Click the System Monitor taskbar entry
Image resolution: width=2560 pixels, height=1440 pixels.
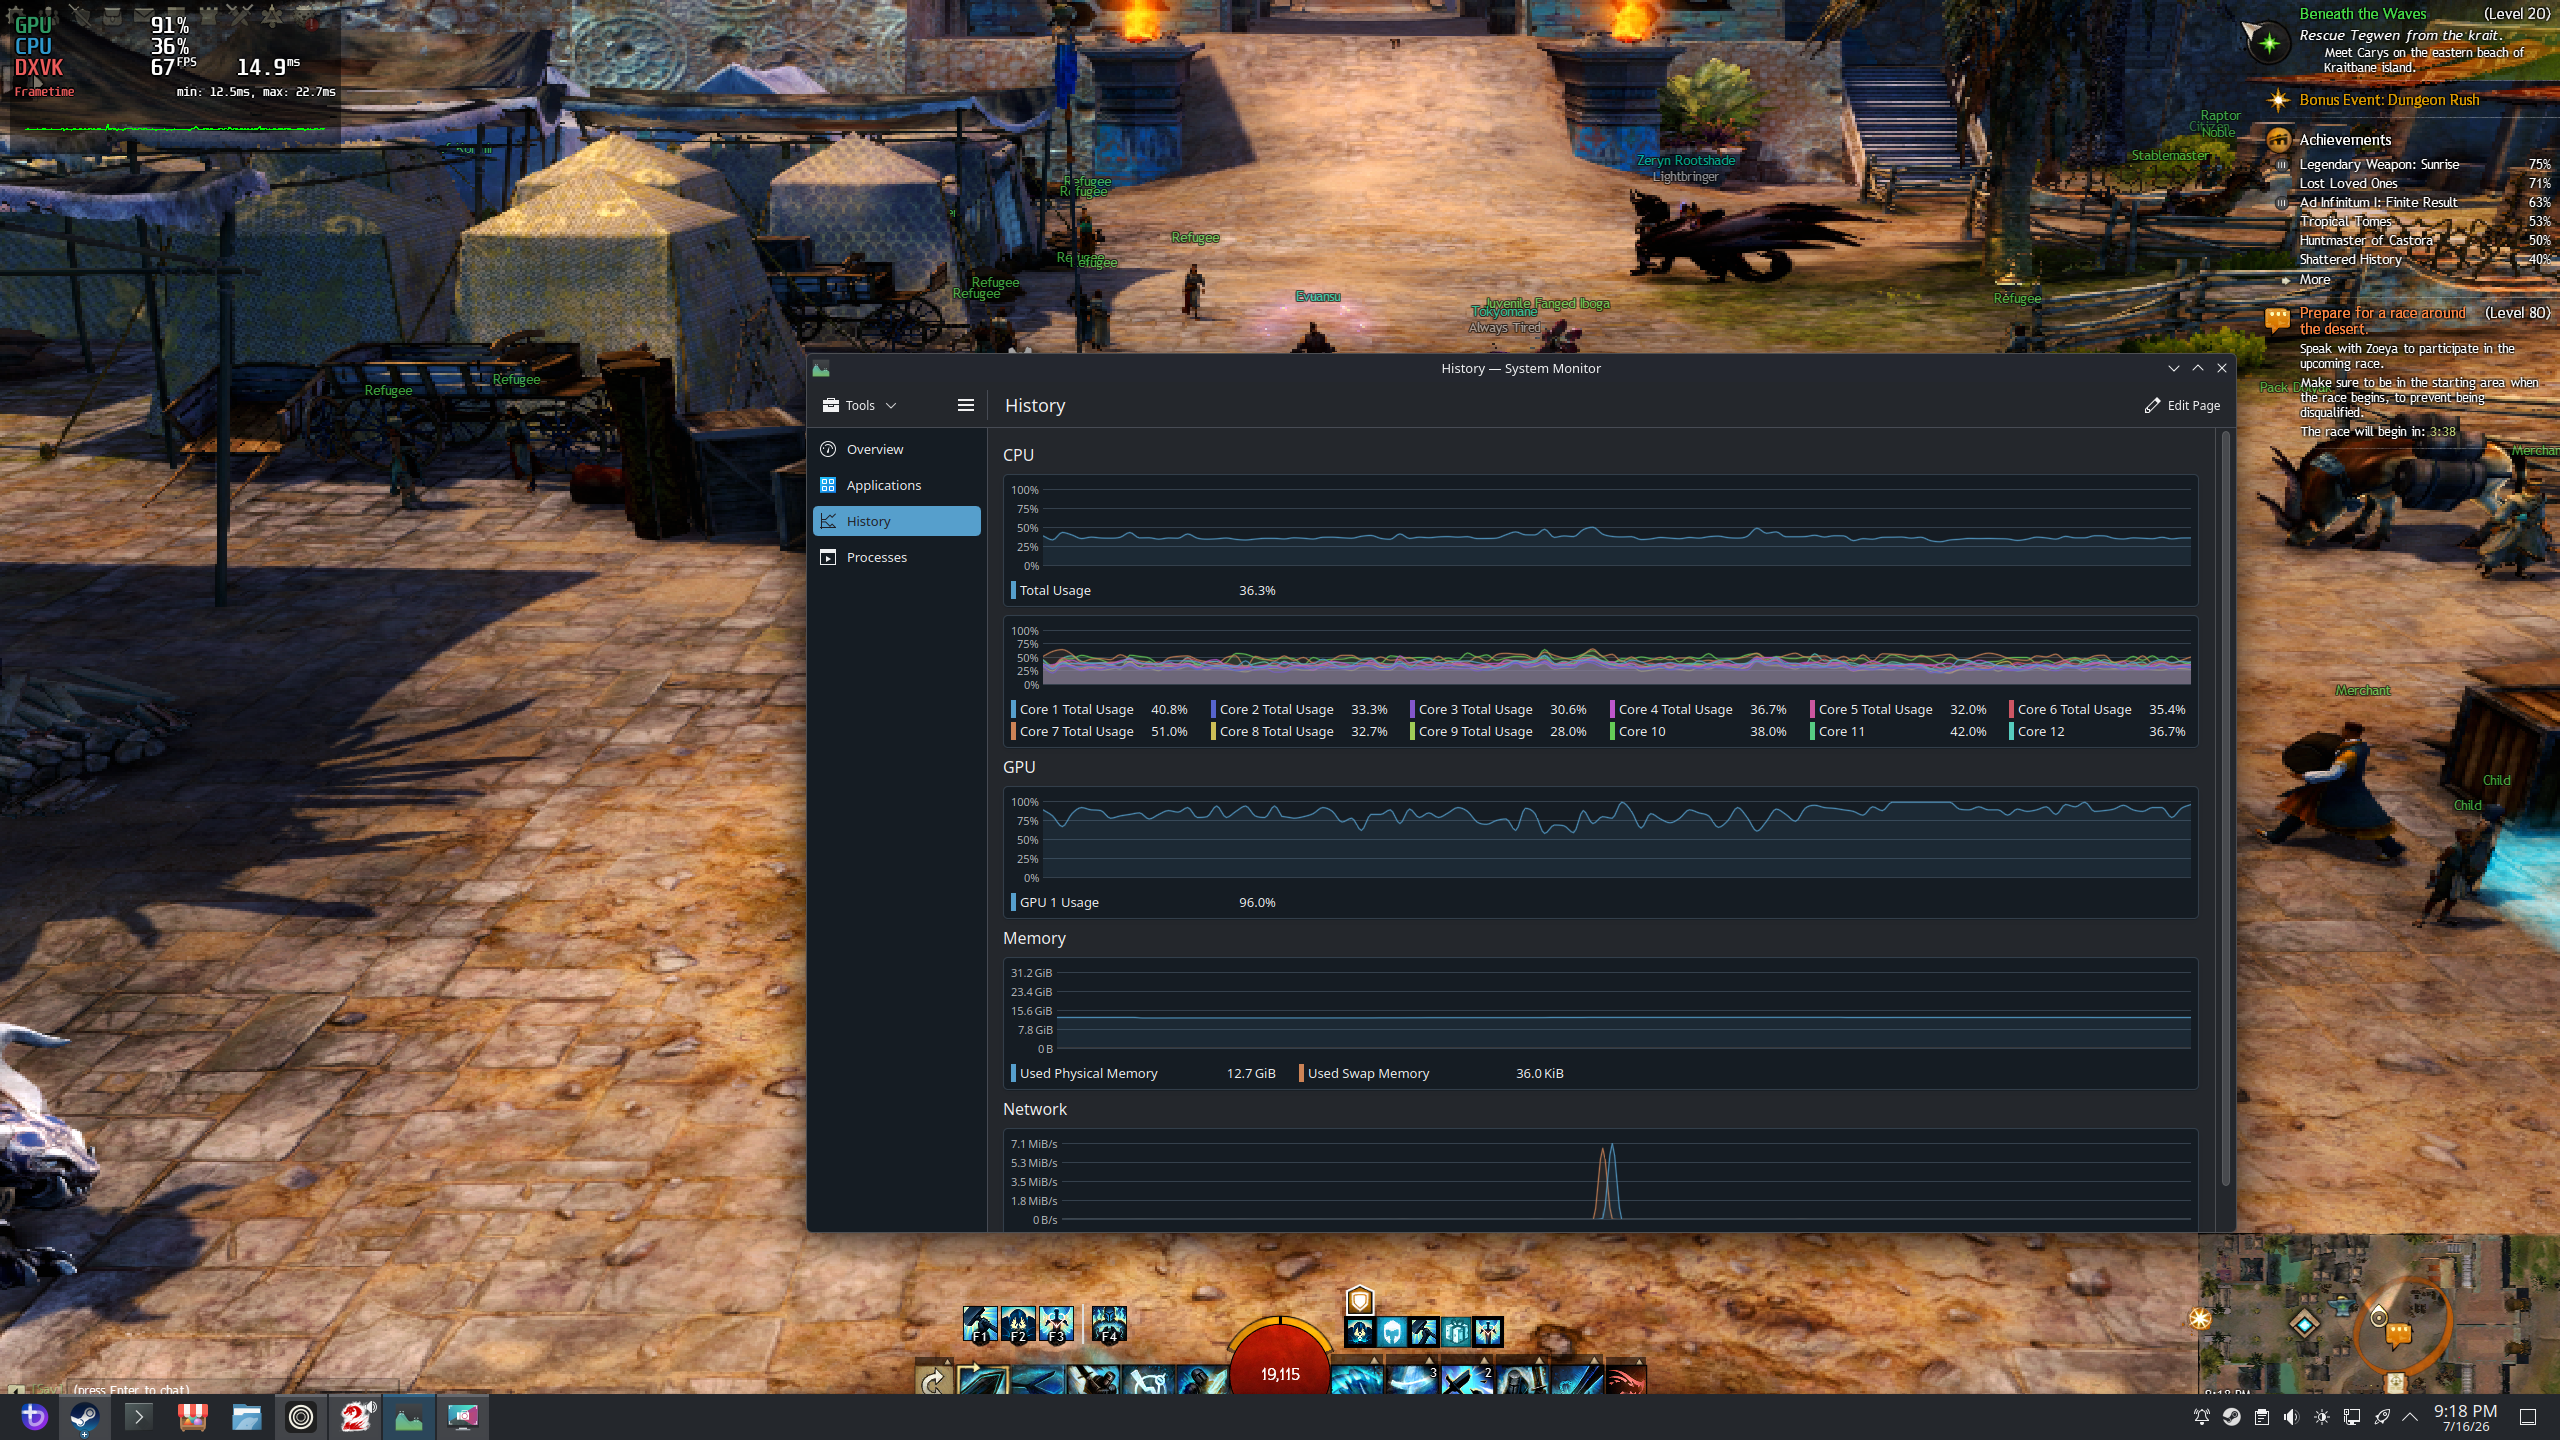pos(408,1416)
